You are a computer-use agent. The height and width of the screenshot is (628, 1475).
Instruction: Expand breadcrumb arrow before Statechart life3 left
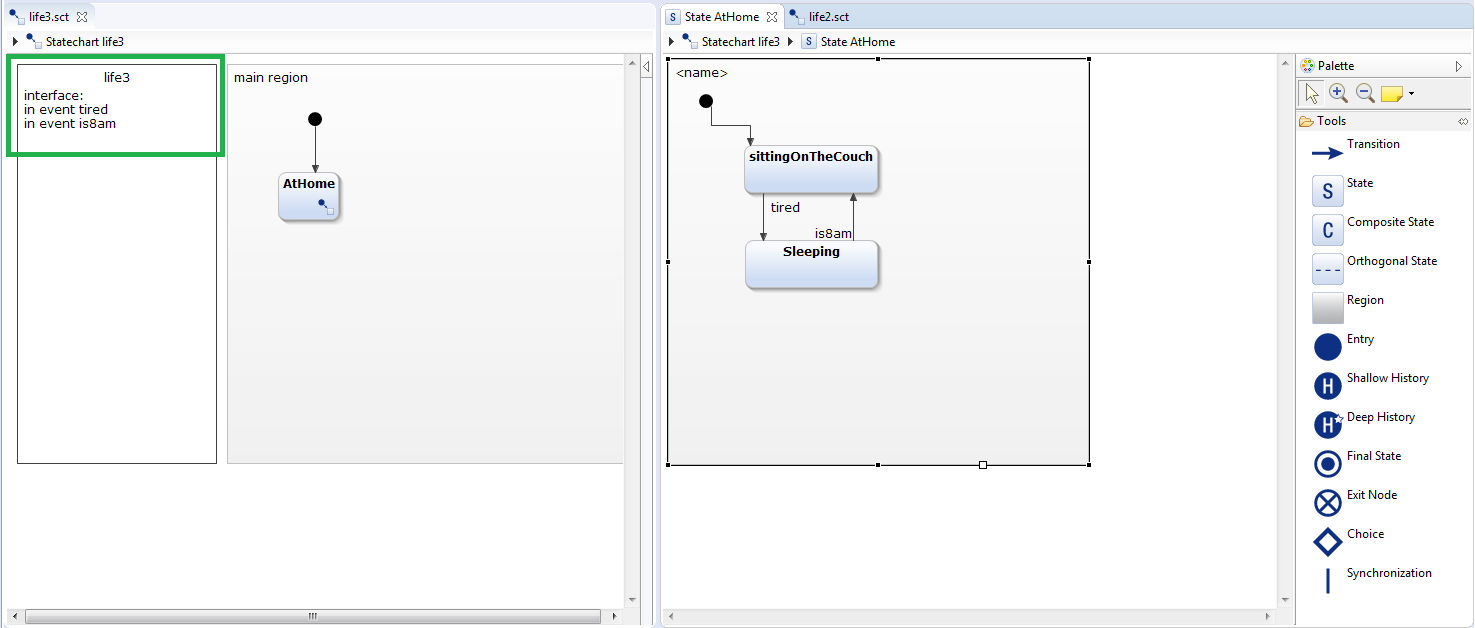pos(15,42)
